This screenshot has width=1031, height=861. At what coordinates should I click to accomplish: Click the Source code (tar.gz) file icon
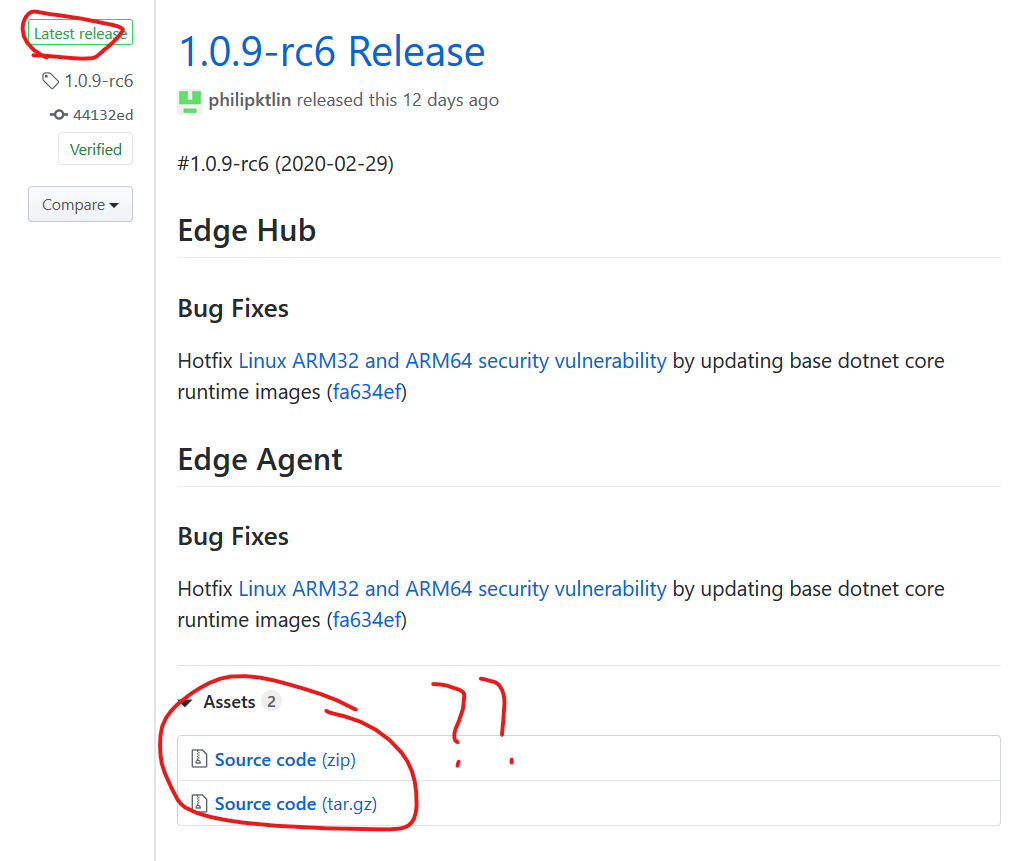pyautogui.click(x=198, y=804)
